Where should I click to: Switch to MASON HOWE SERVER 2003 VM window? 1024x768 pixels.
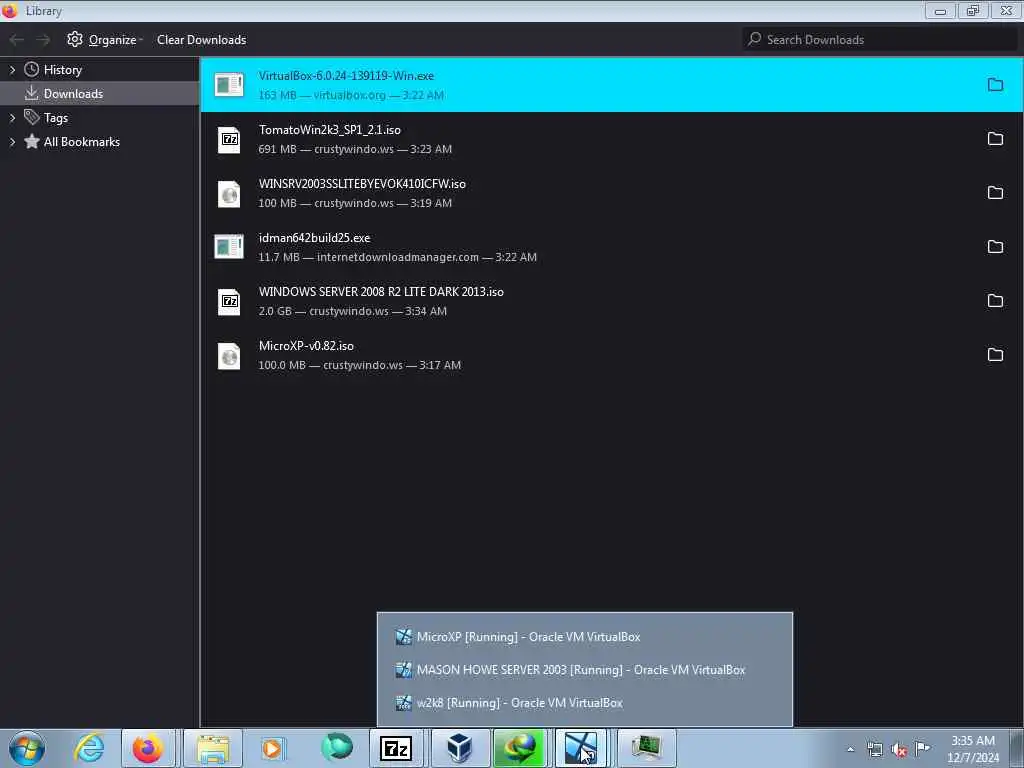[x=584, y=670]
